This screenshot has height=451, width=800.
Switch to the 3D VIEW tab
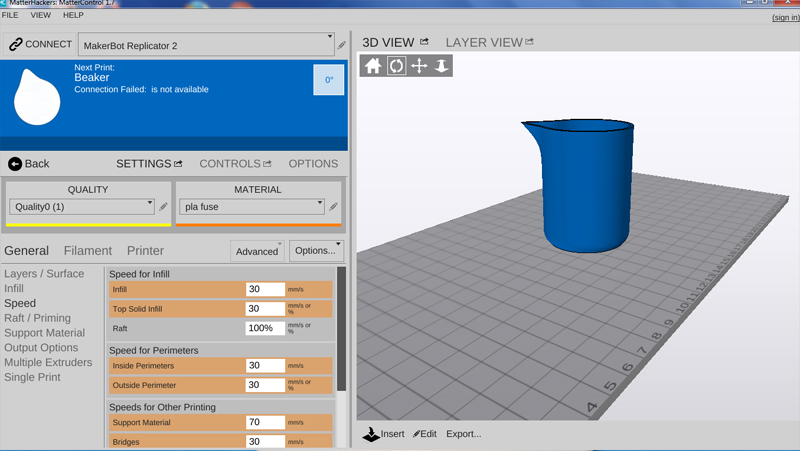(388, 42)
